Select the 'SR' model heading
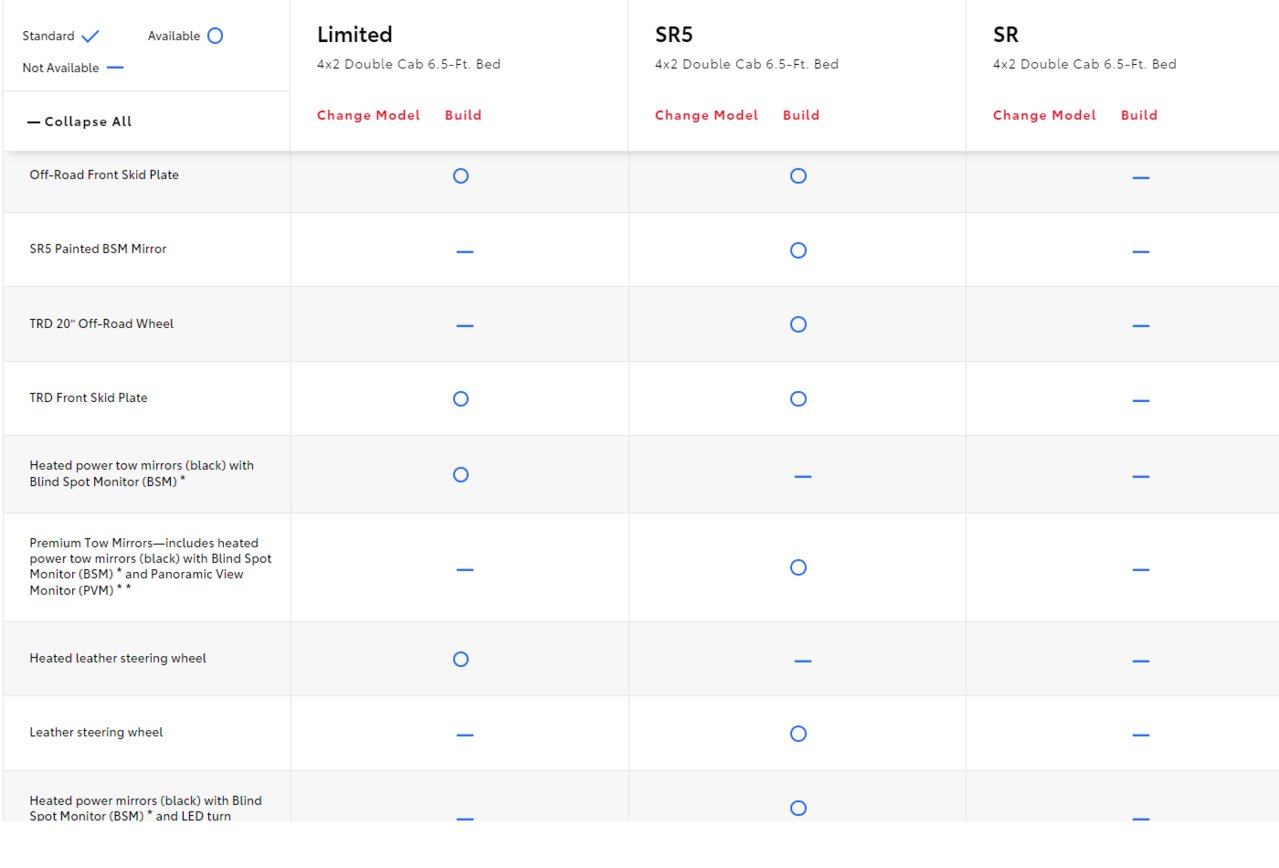 tap(1005, 35)
